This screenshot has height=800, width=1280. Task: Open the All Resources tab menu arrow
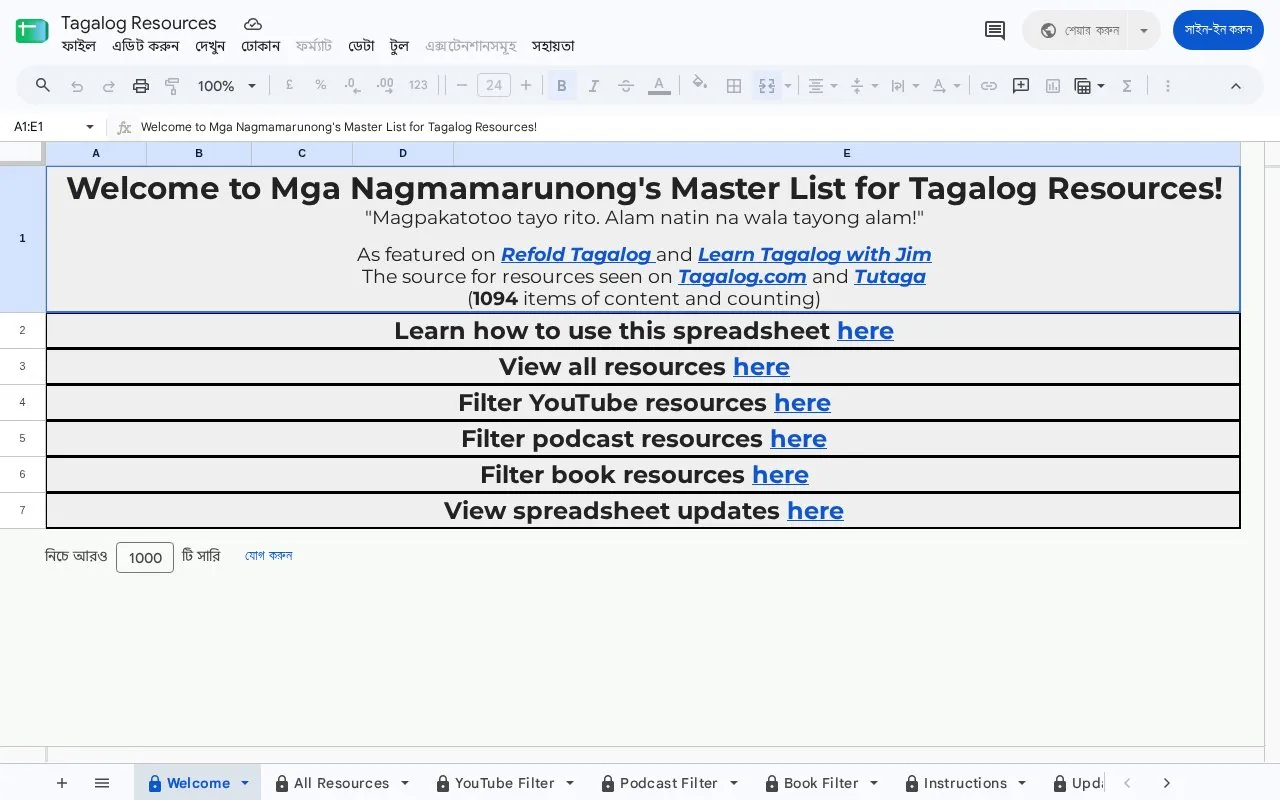pyautogui.click(x=405, y=783)
